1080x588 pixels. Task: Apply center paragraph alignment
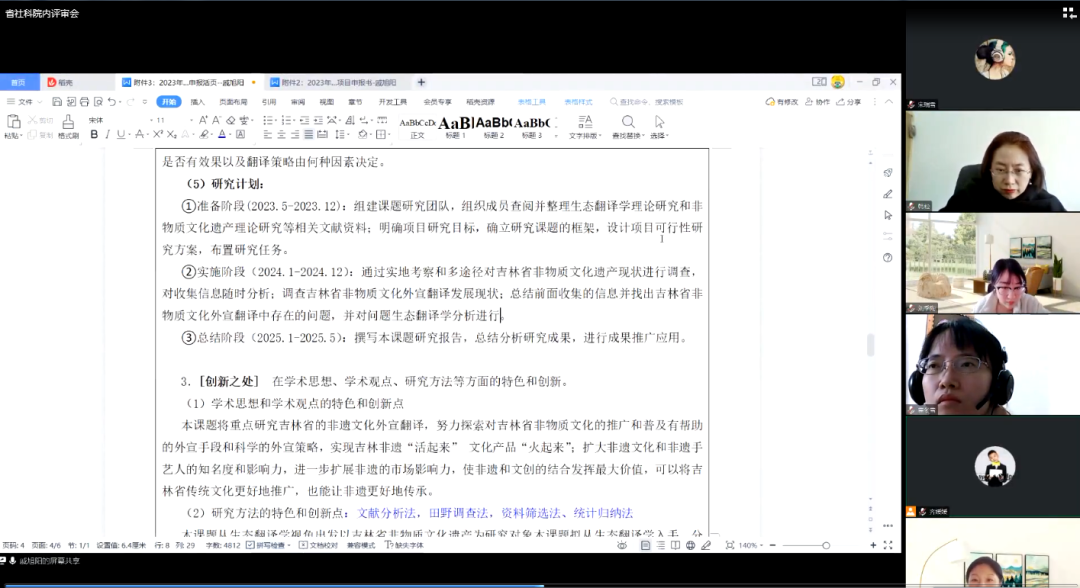point(282,134)
